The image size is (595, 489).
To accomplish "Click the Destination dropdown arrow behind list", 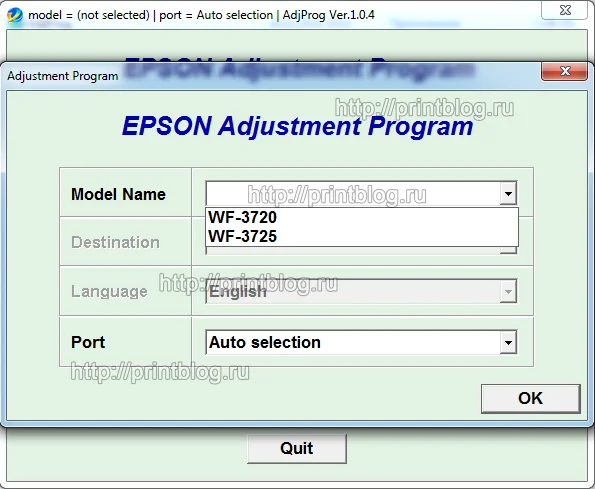I will tap(508, 250).
